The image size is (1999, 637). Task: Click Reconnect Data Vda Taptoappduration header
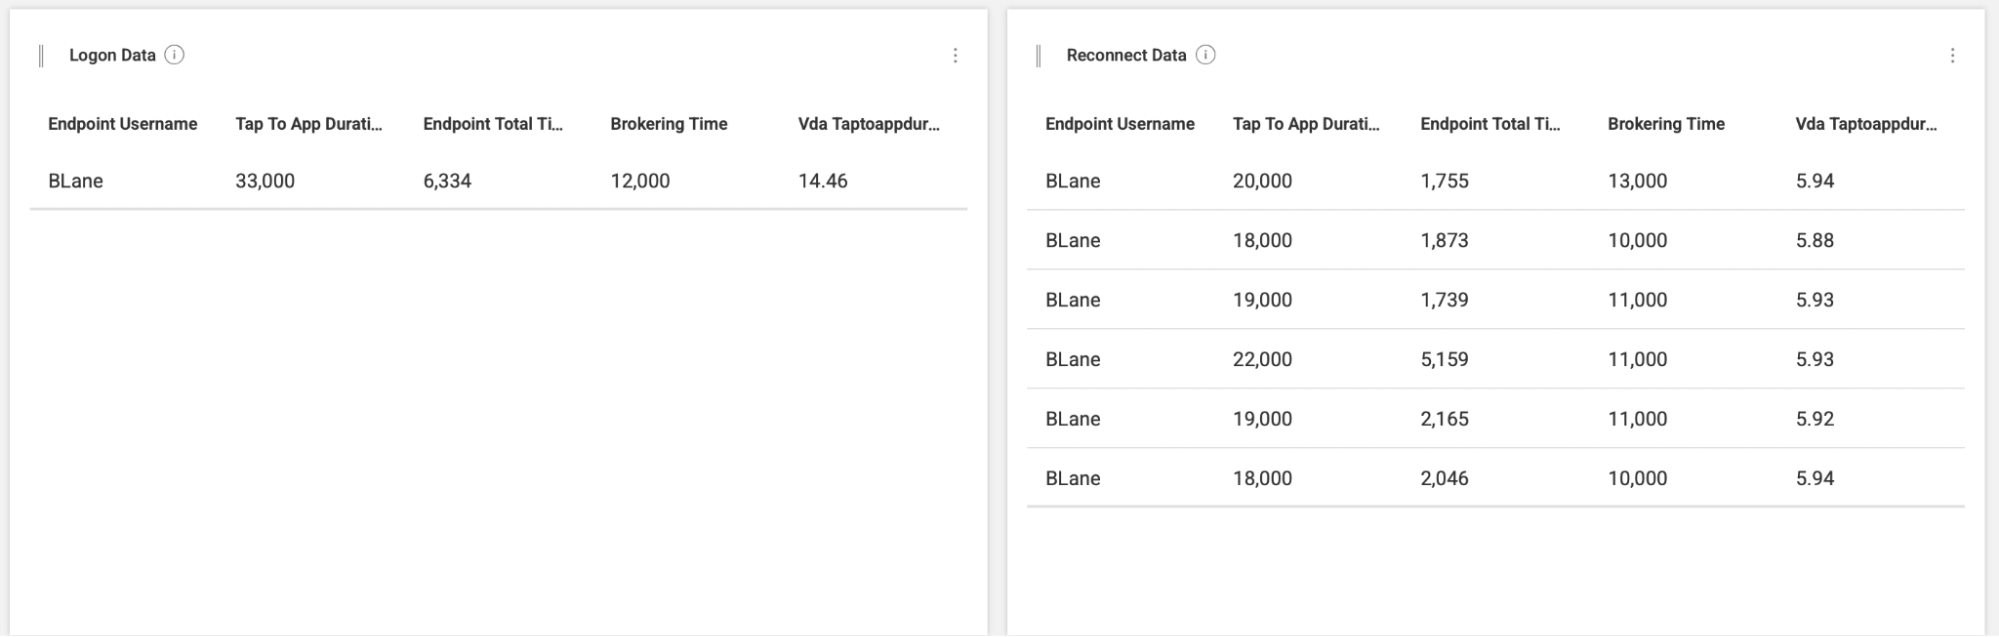1866,124
